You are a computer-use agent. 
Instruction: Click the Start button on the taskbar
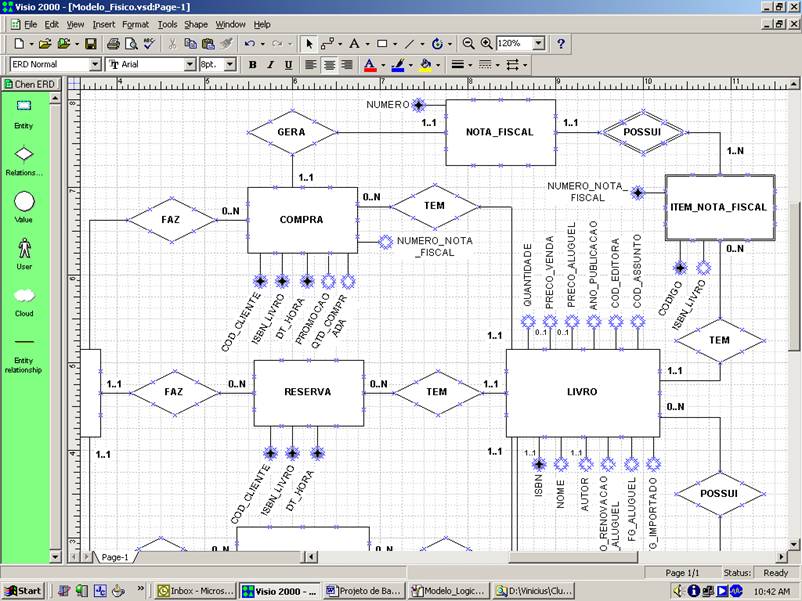pyautogui.click(x=22, y=588)
